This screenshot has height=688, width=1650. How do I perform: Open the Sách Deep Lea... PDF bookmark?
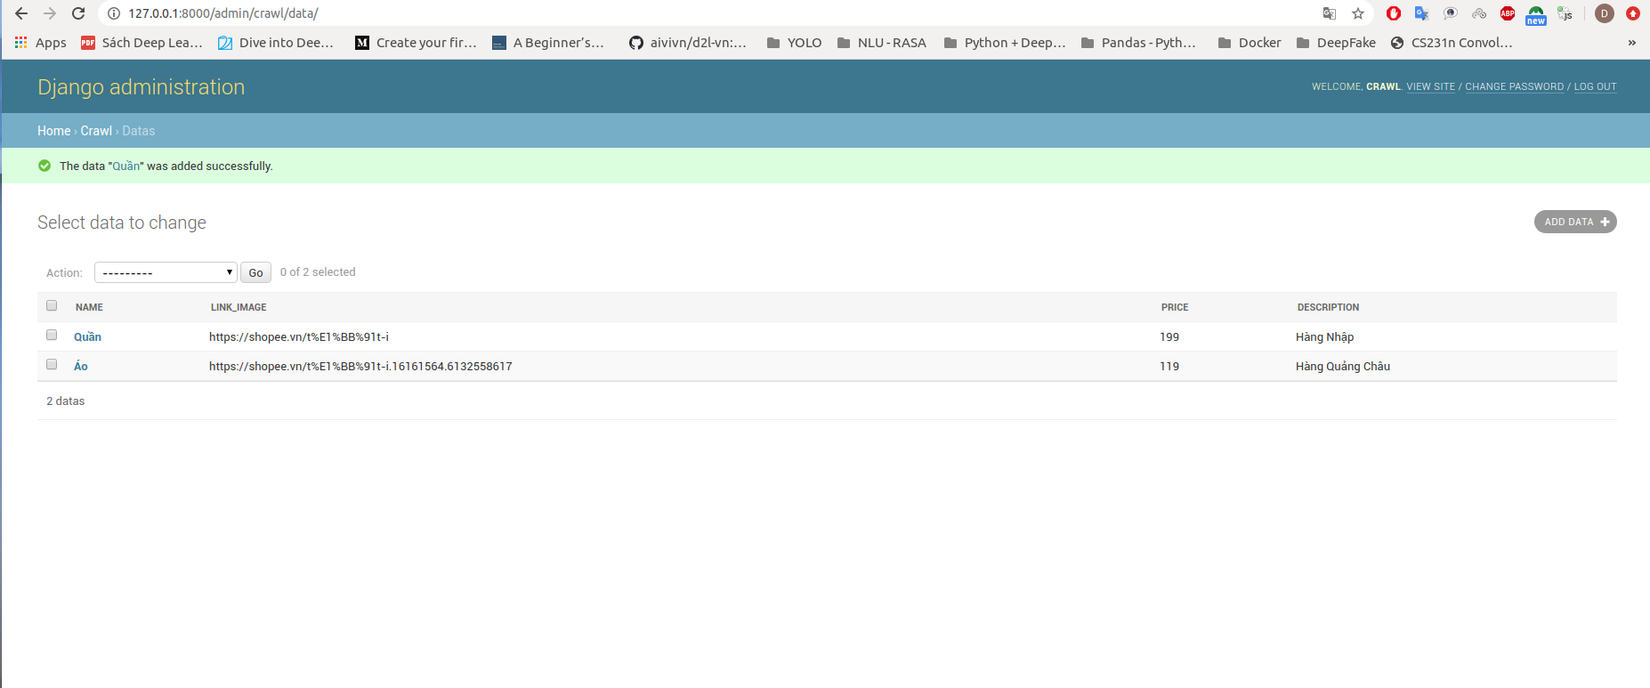coord(141,43)
